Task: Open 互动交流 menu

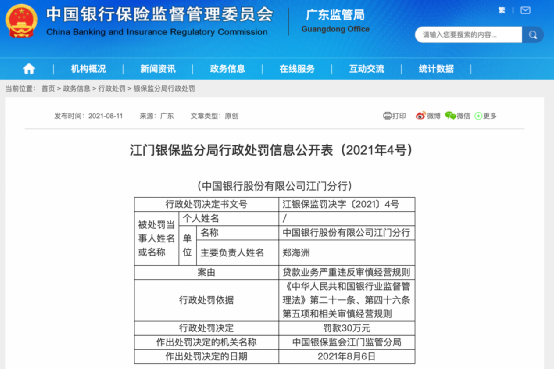Action: coord(366,69)
